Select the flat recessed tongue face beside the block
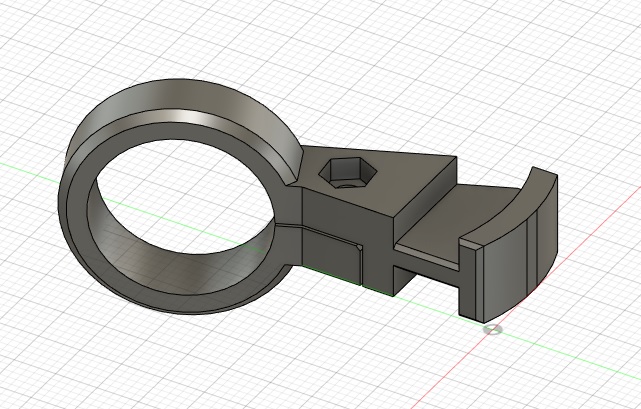 pyautogui.click(x=458, y=221)
